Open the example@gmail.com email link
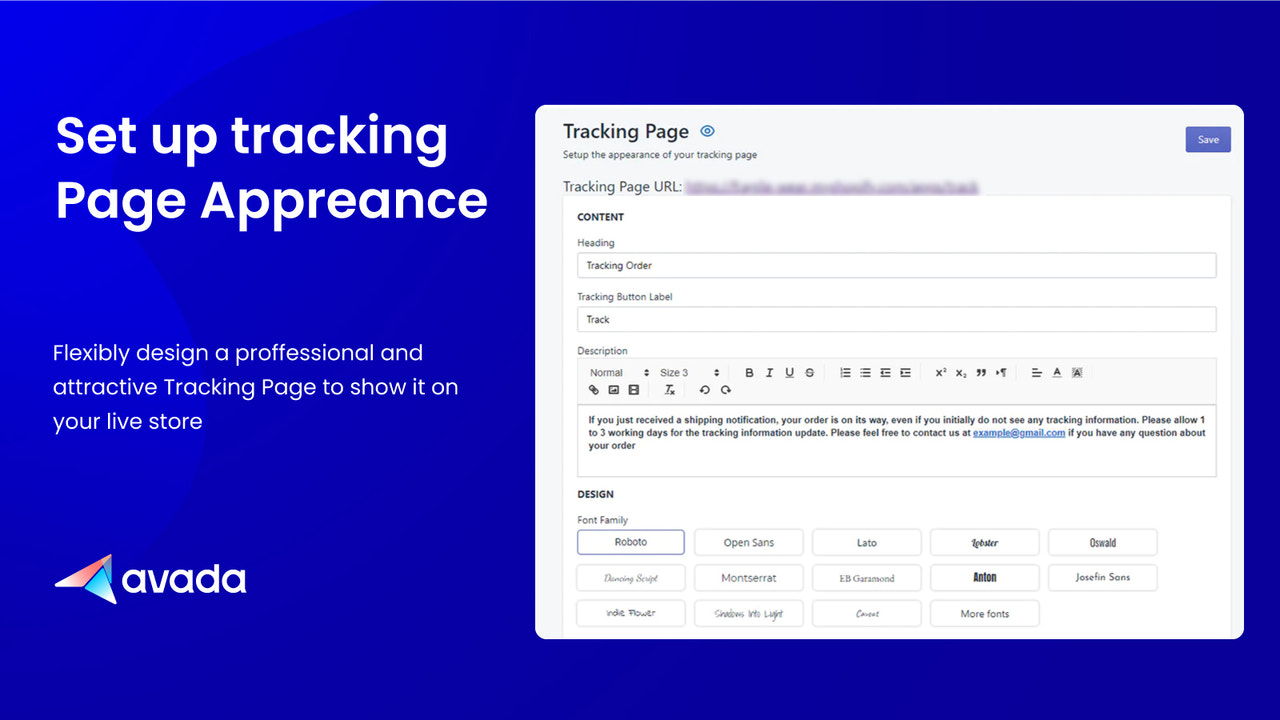Image resolution: width=1280 pixels, height=720 pixels. (1017, 432)
